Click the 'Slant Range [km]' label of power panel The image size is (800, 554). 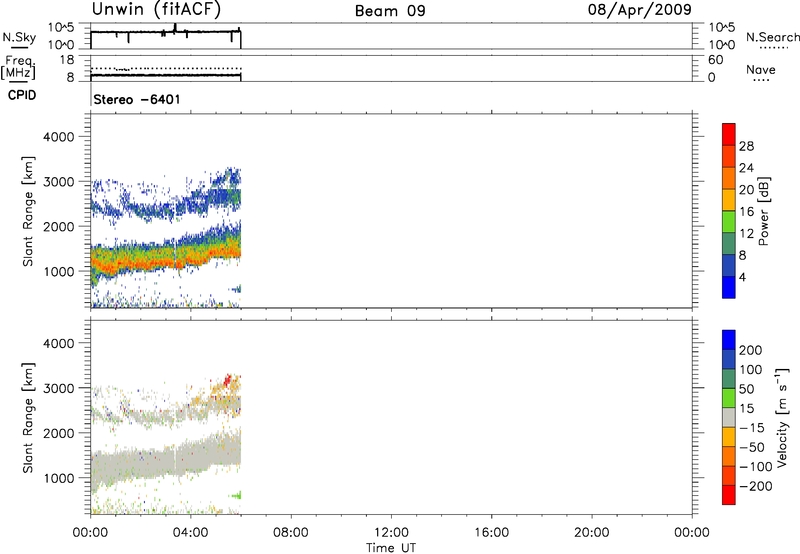point(28,211)
